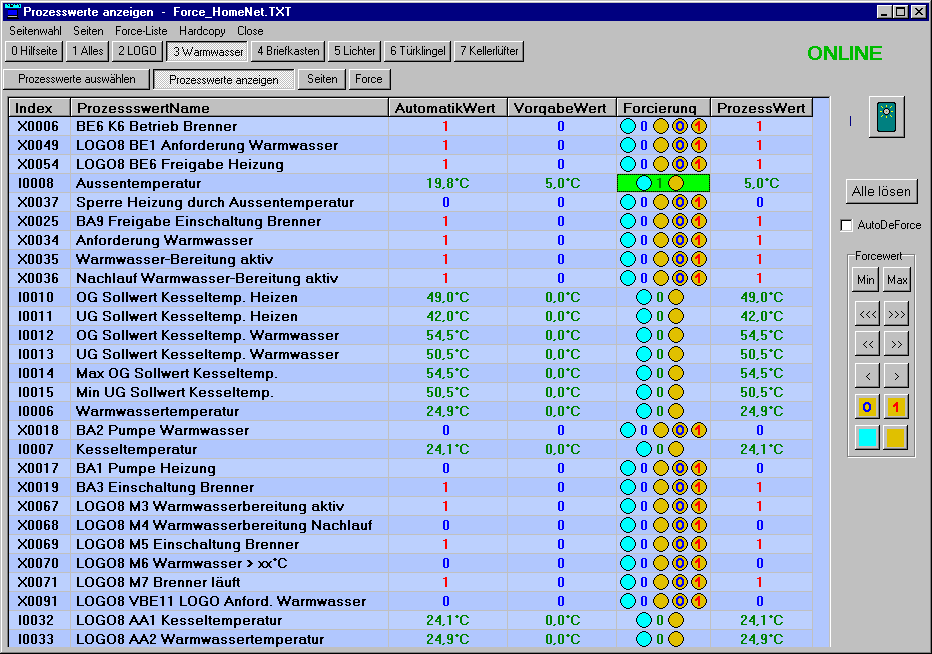Click the ProzessswertName column header

pyautogui.click(x=229, y=108)
